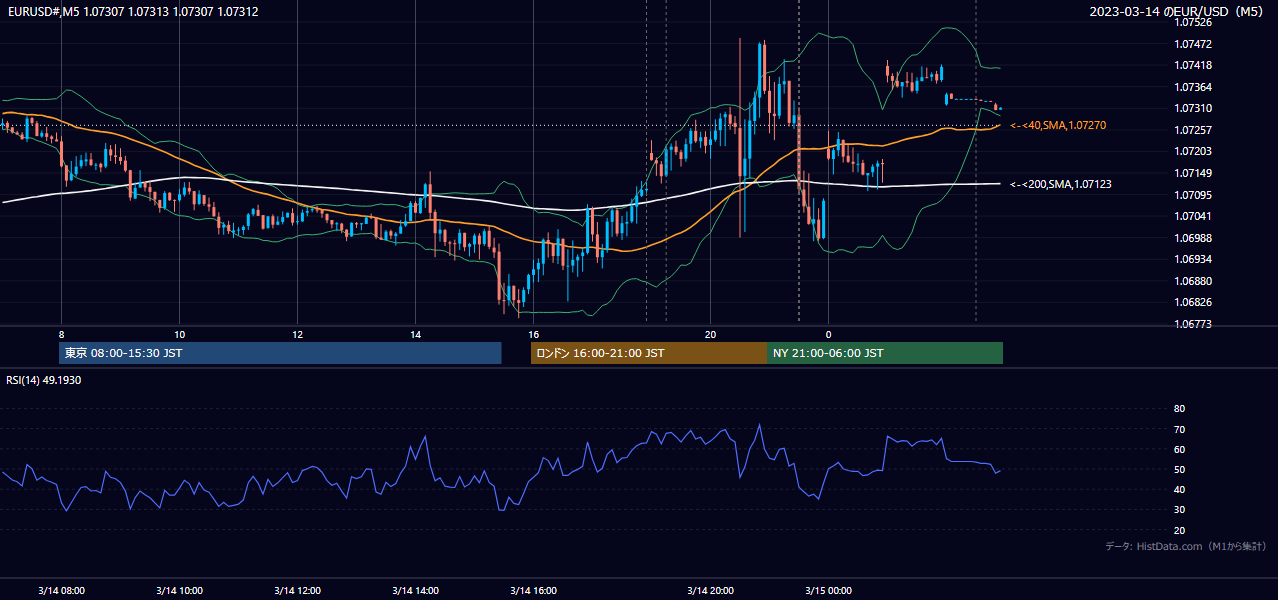Click RSI scale level 40
Screen dimensions: 1278x600
click(x=1179, y=489)
